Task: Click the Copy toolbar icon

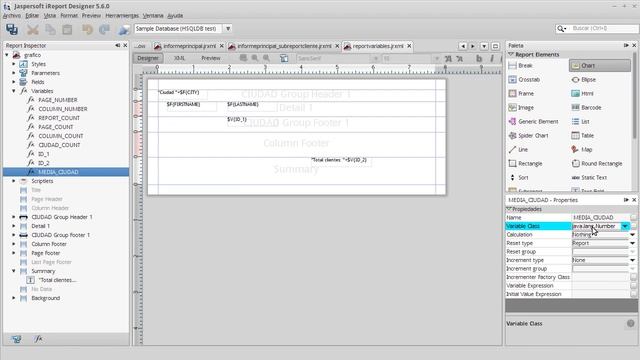Action: click(x=50, y=29)
